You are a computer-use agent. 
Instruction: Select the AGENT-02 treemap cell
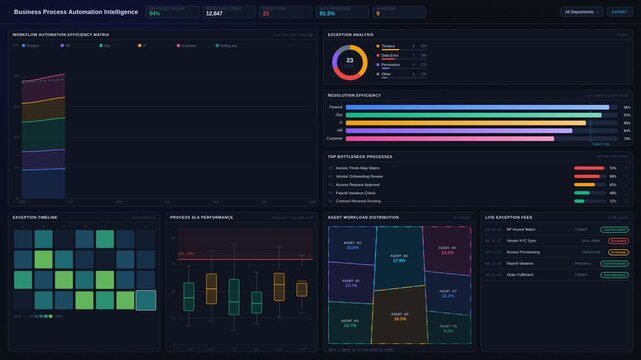pos(351,283)
